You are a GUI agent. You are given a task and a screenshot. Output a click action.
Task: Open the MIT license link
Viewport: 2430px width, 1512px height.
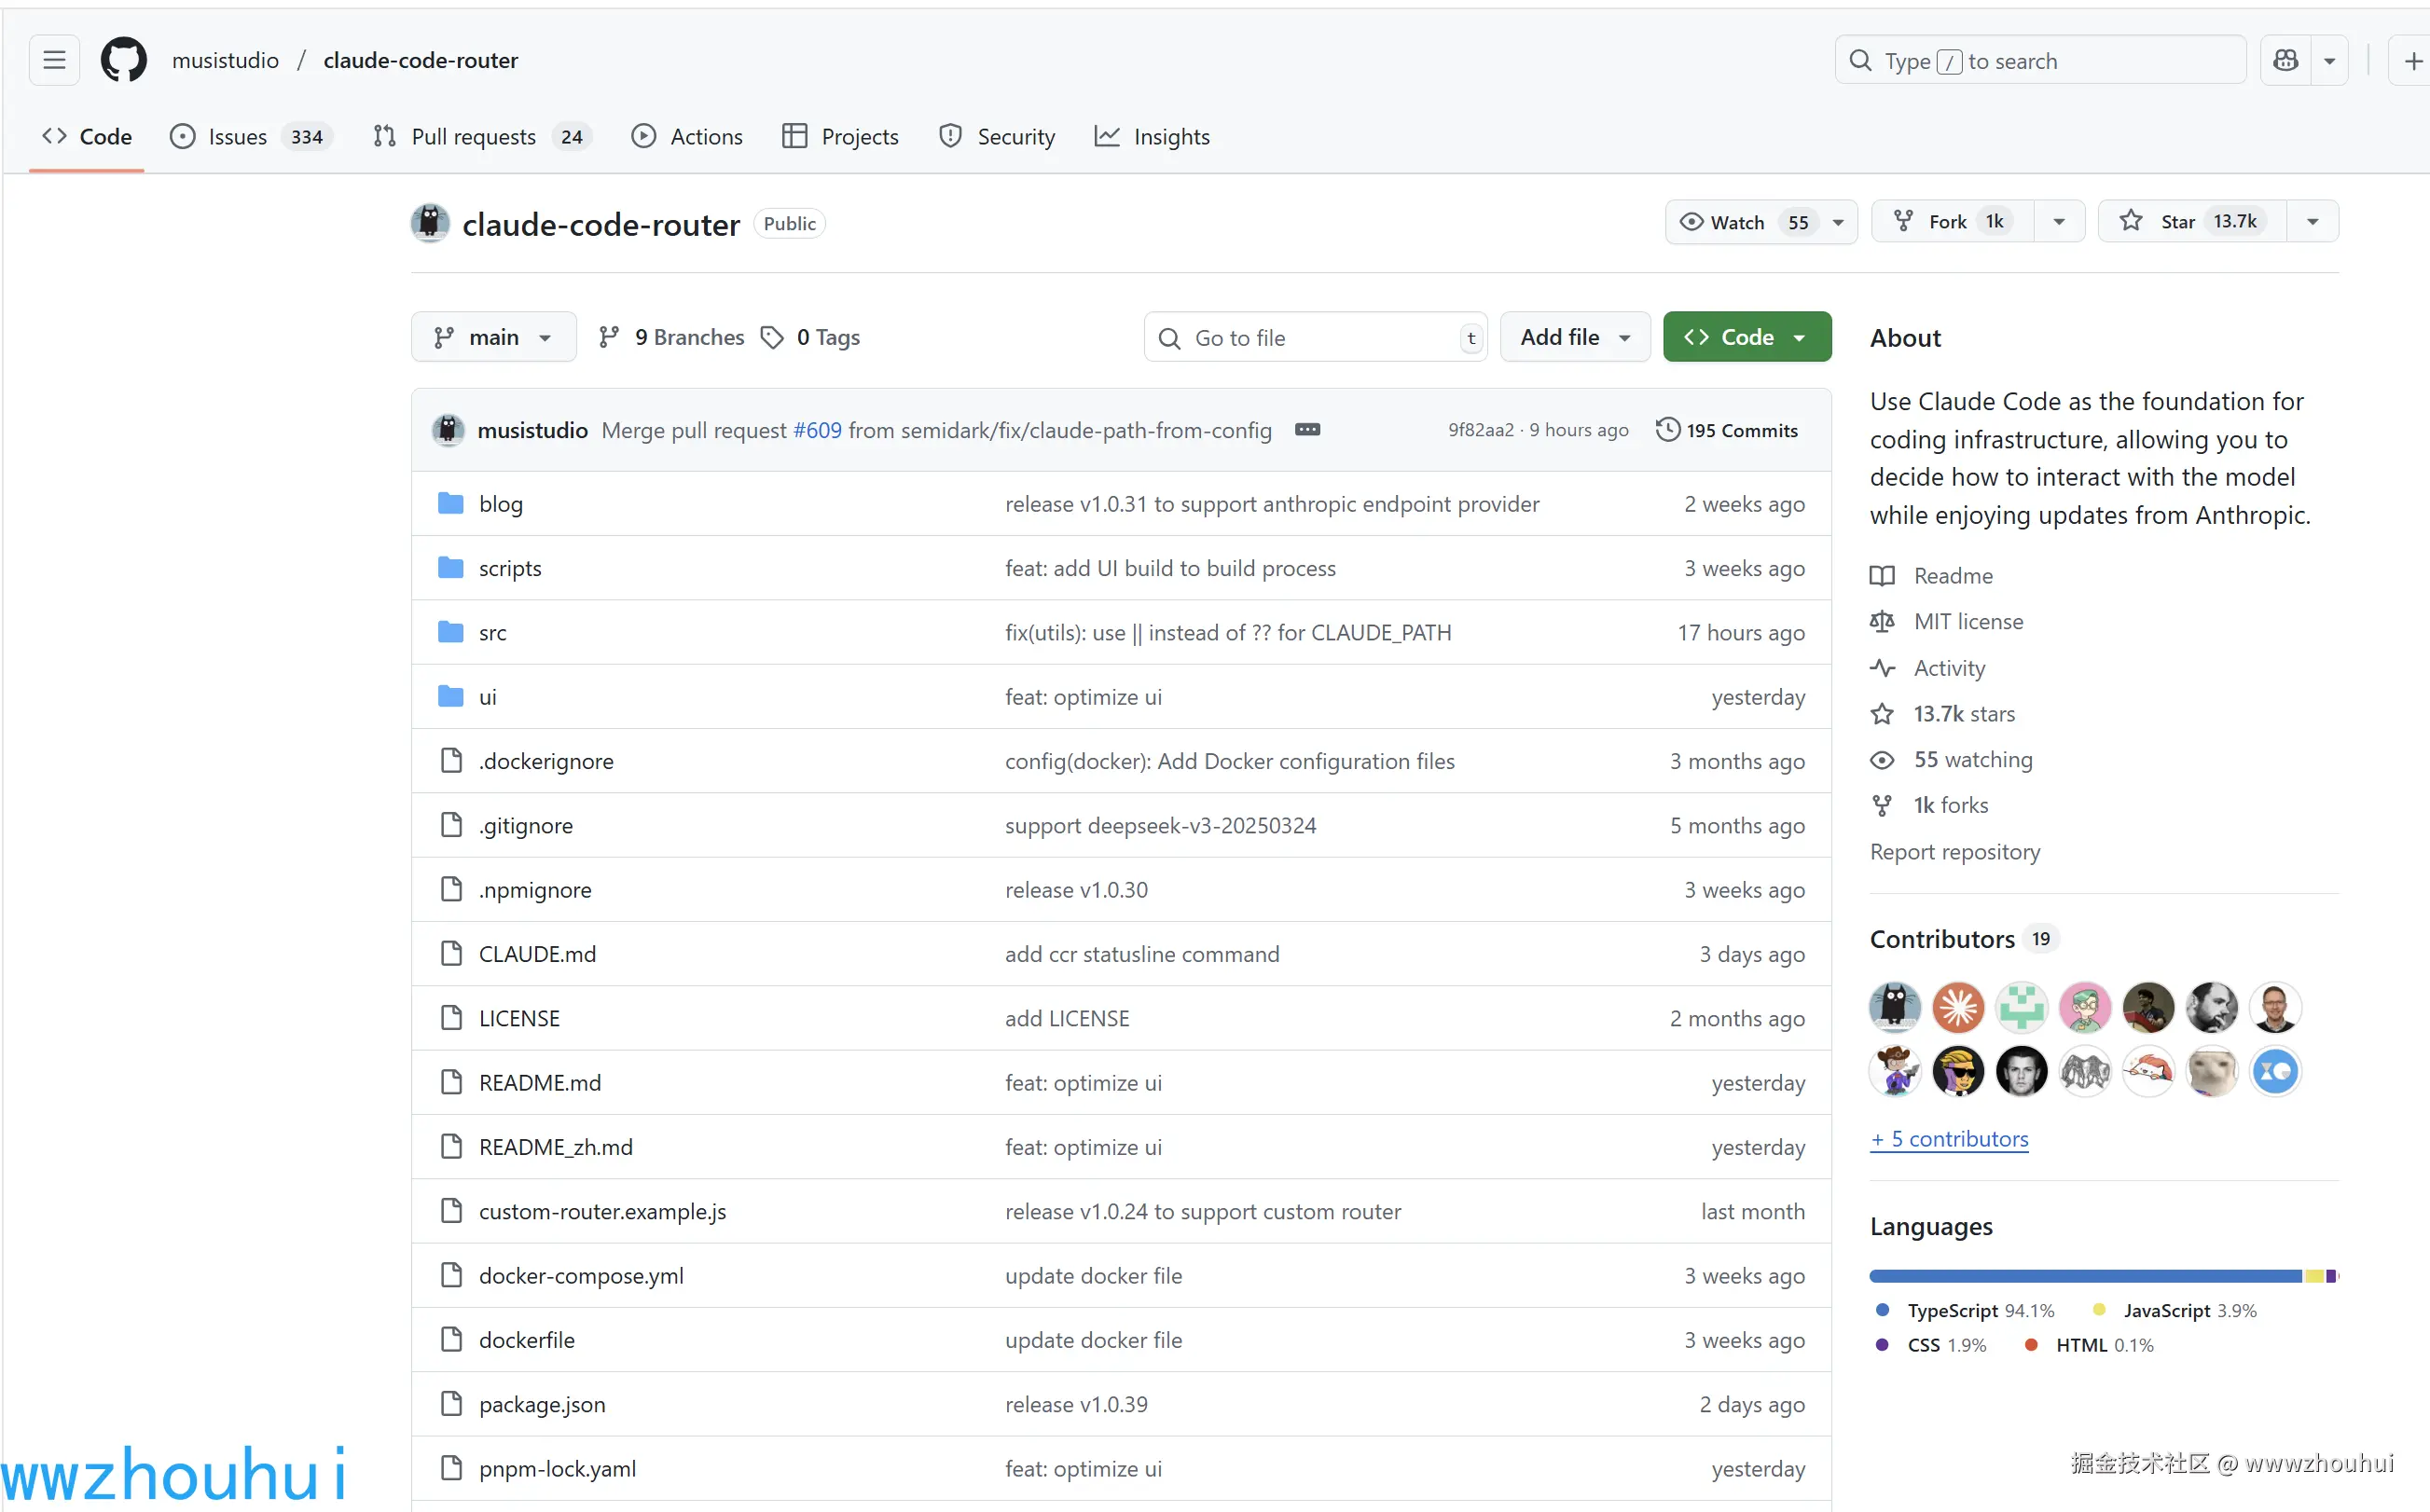pyautogui.click(x=1947, y=622)
